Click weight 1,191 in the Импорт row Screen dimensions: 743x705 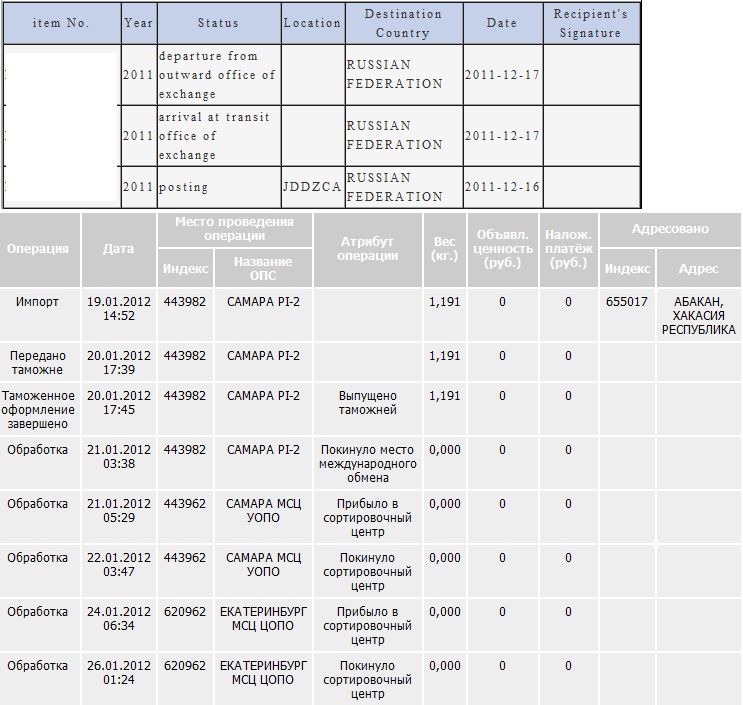[444, 302]
